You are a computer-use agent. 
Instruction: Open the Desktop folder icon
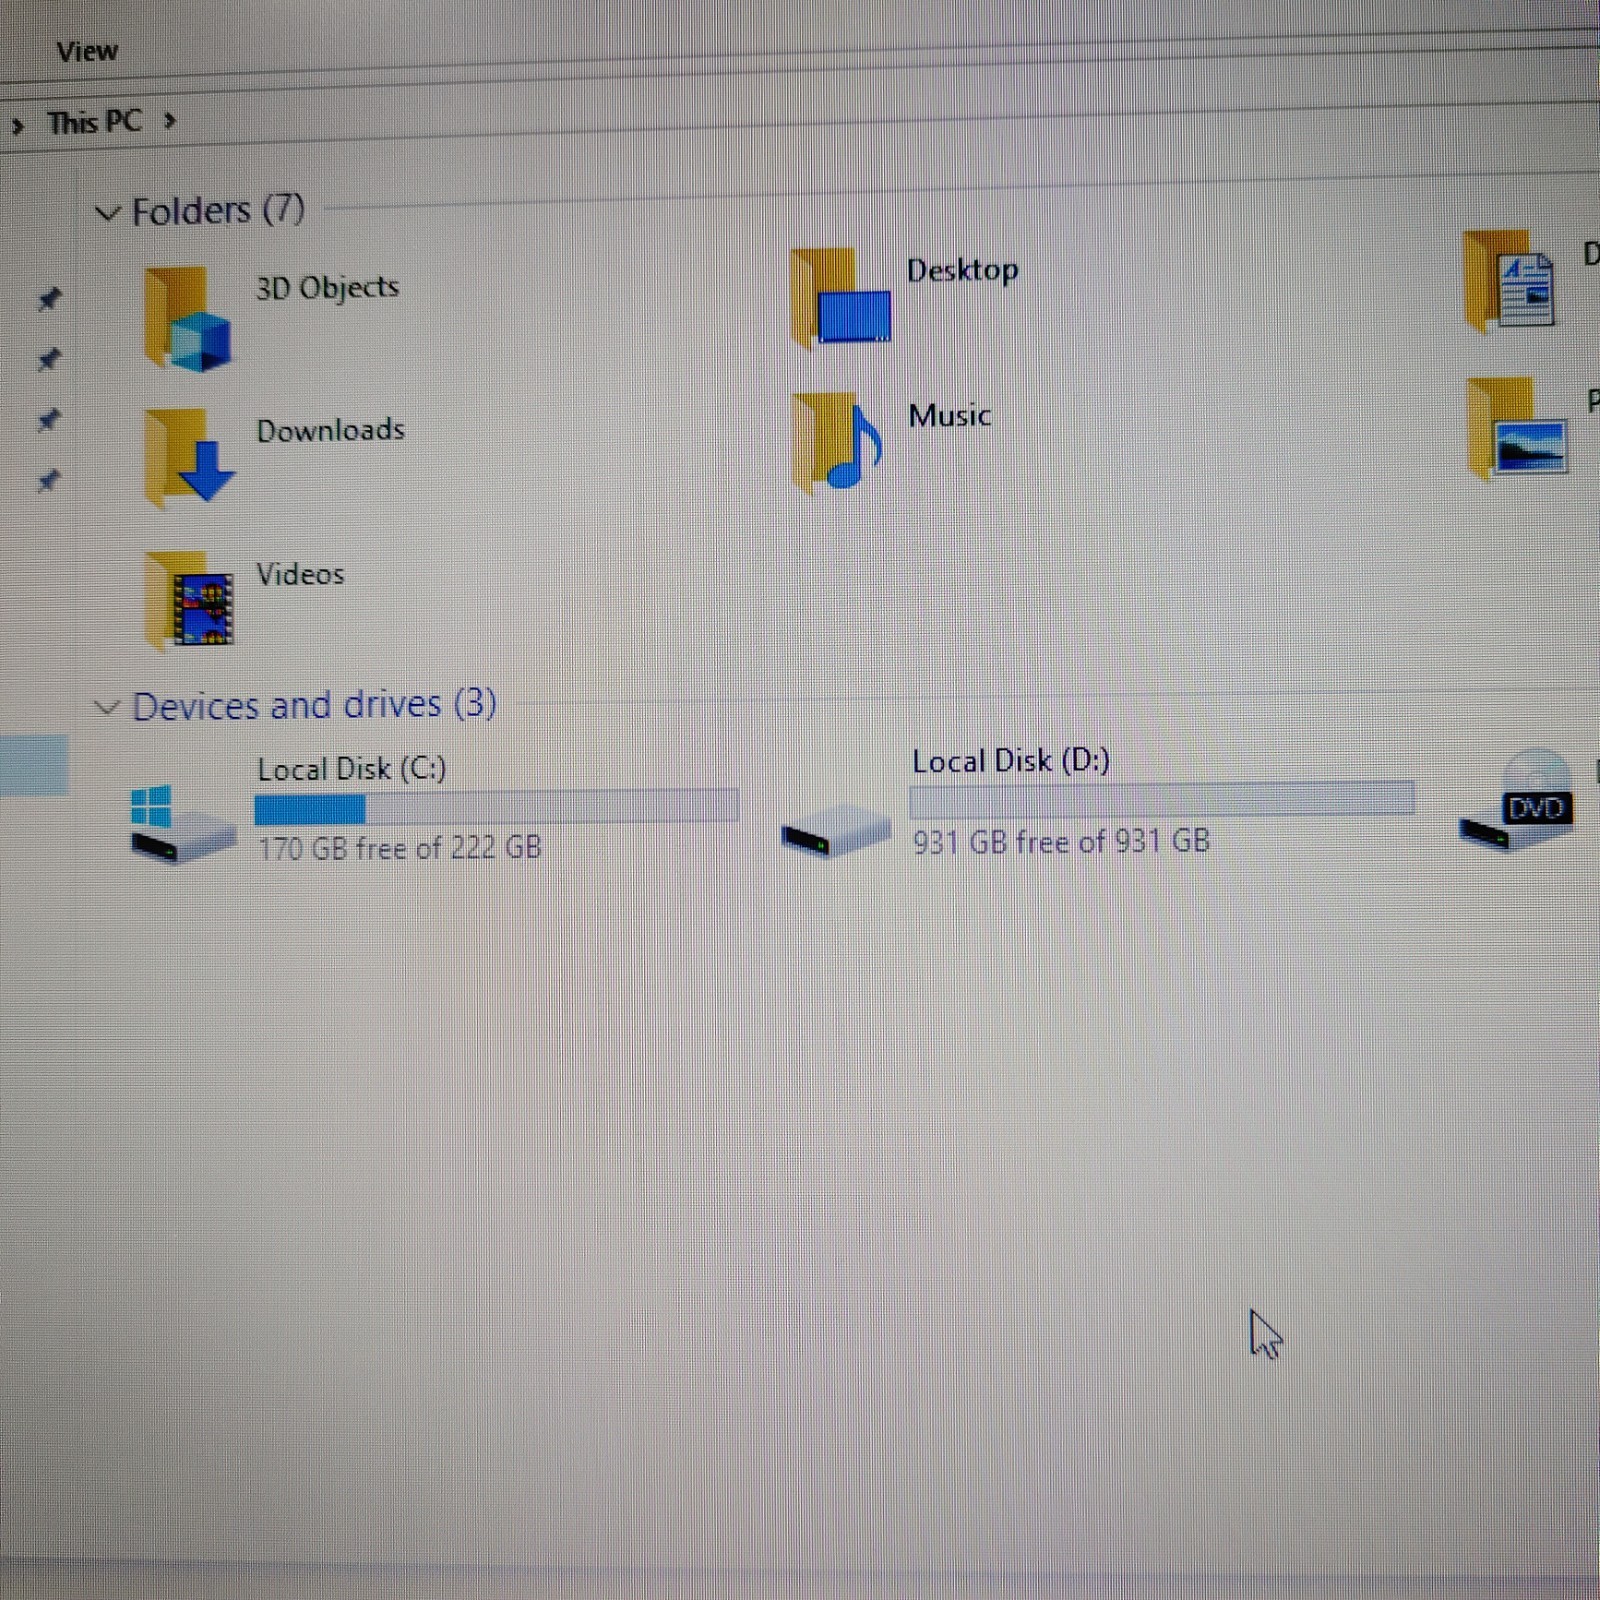841,297
